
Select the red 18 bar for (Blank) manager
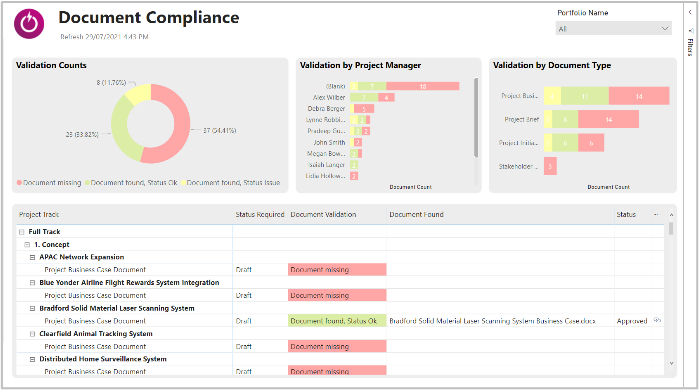coord(423,86)
